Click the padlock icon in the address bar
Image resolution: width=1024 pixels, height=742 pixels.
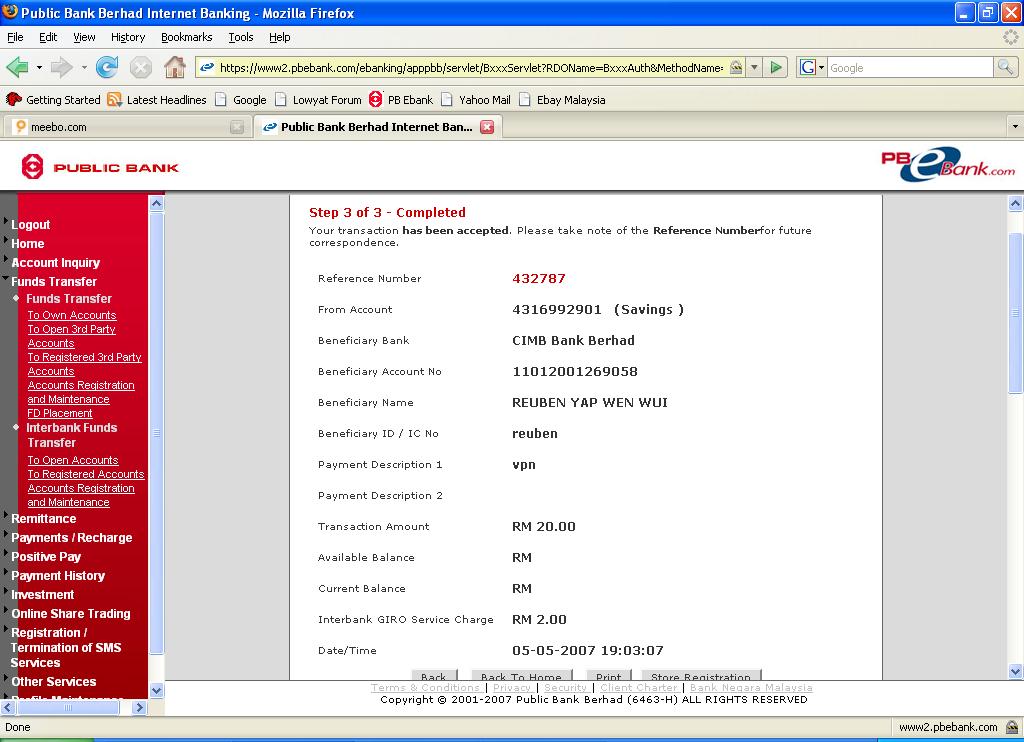736,67
